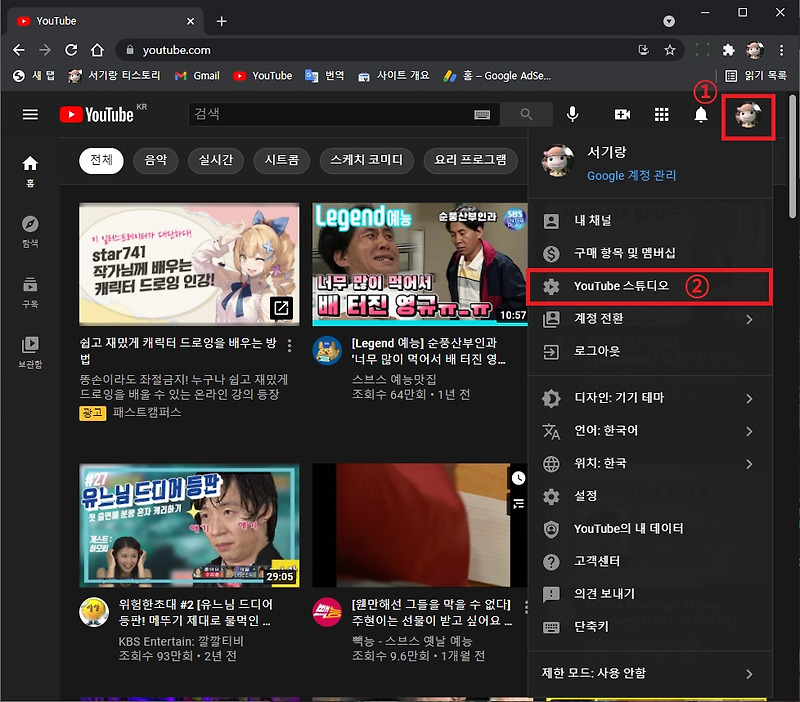The width and height of the screenshot is (800, 702).
Task: Open notifications bell
Action: pos(701,114)
